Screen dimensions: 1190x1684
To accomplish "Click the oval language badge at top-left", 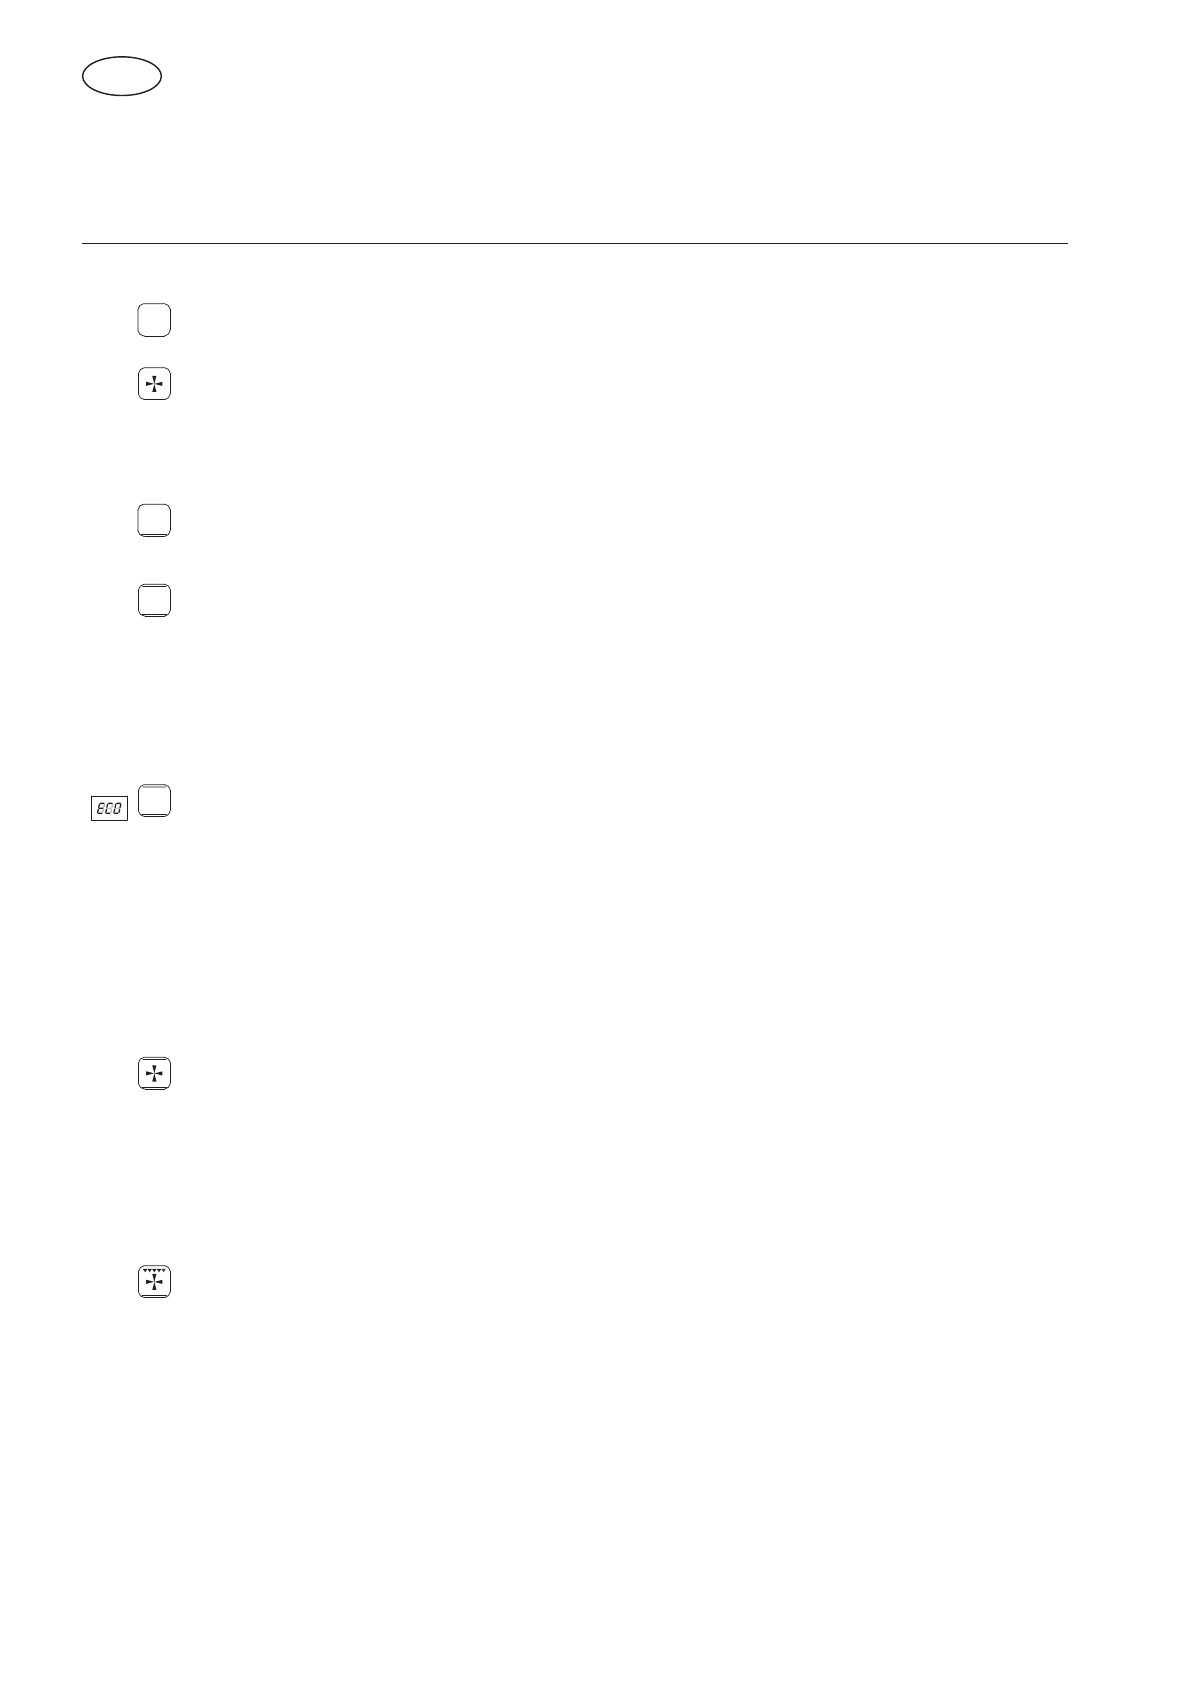I will pos(122,77).
